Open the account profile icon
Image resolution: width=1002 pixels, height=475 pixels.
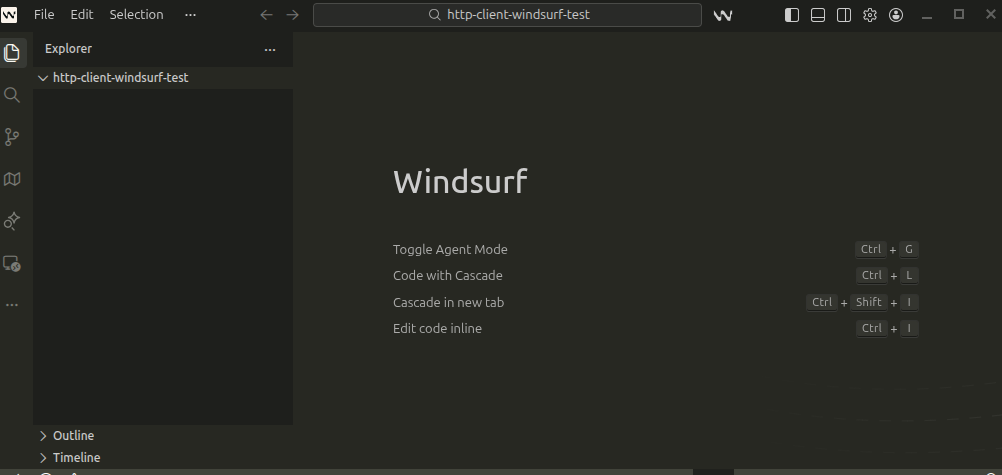[x=896, y=15]
